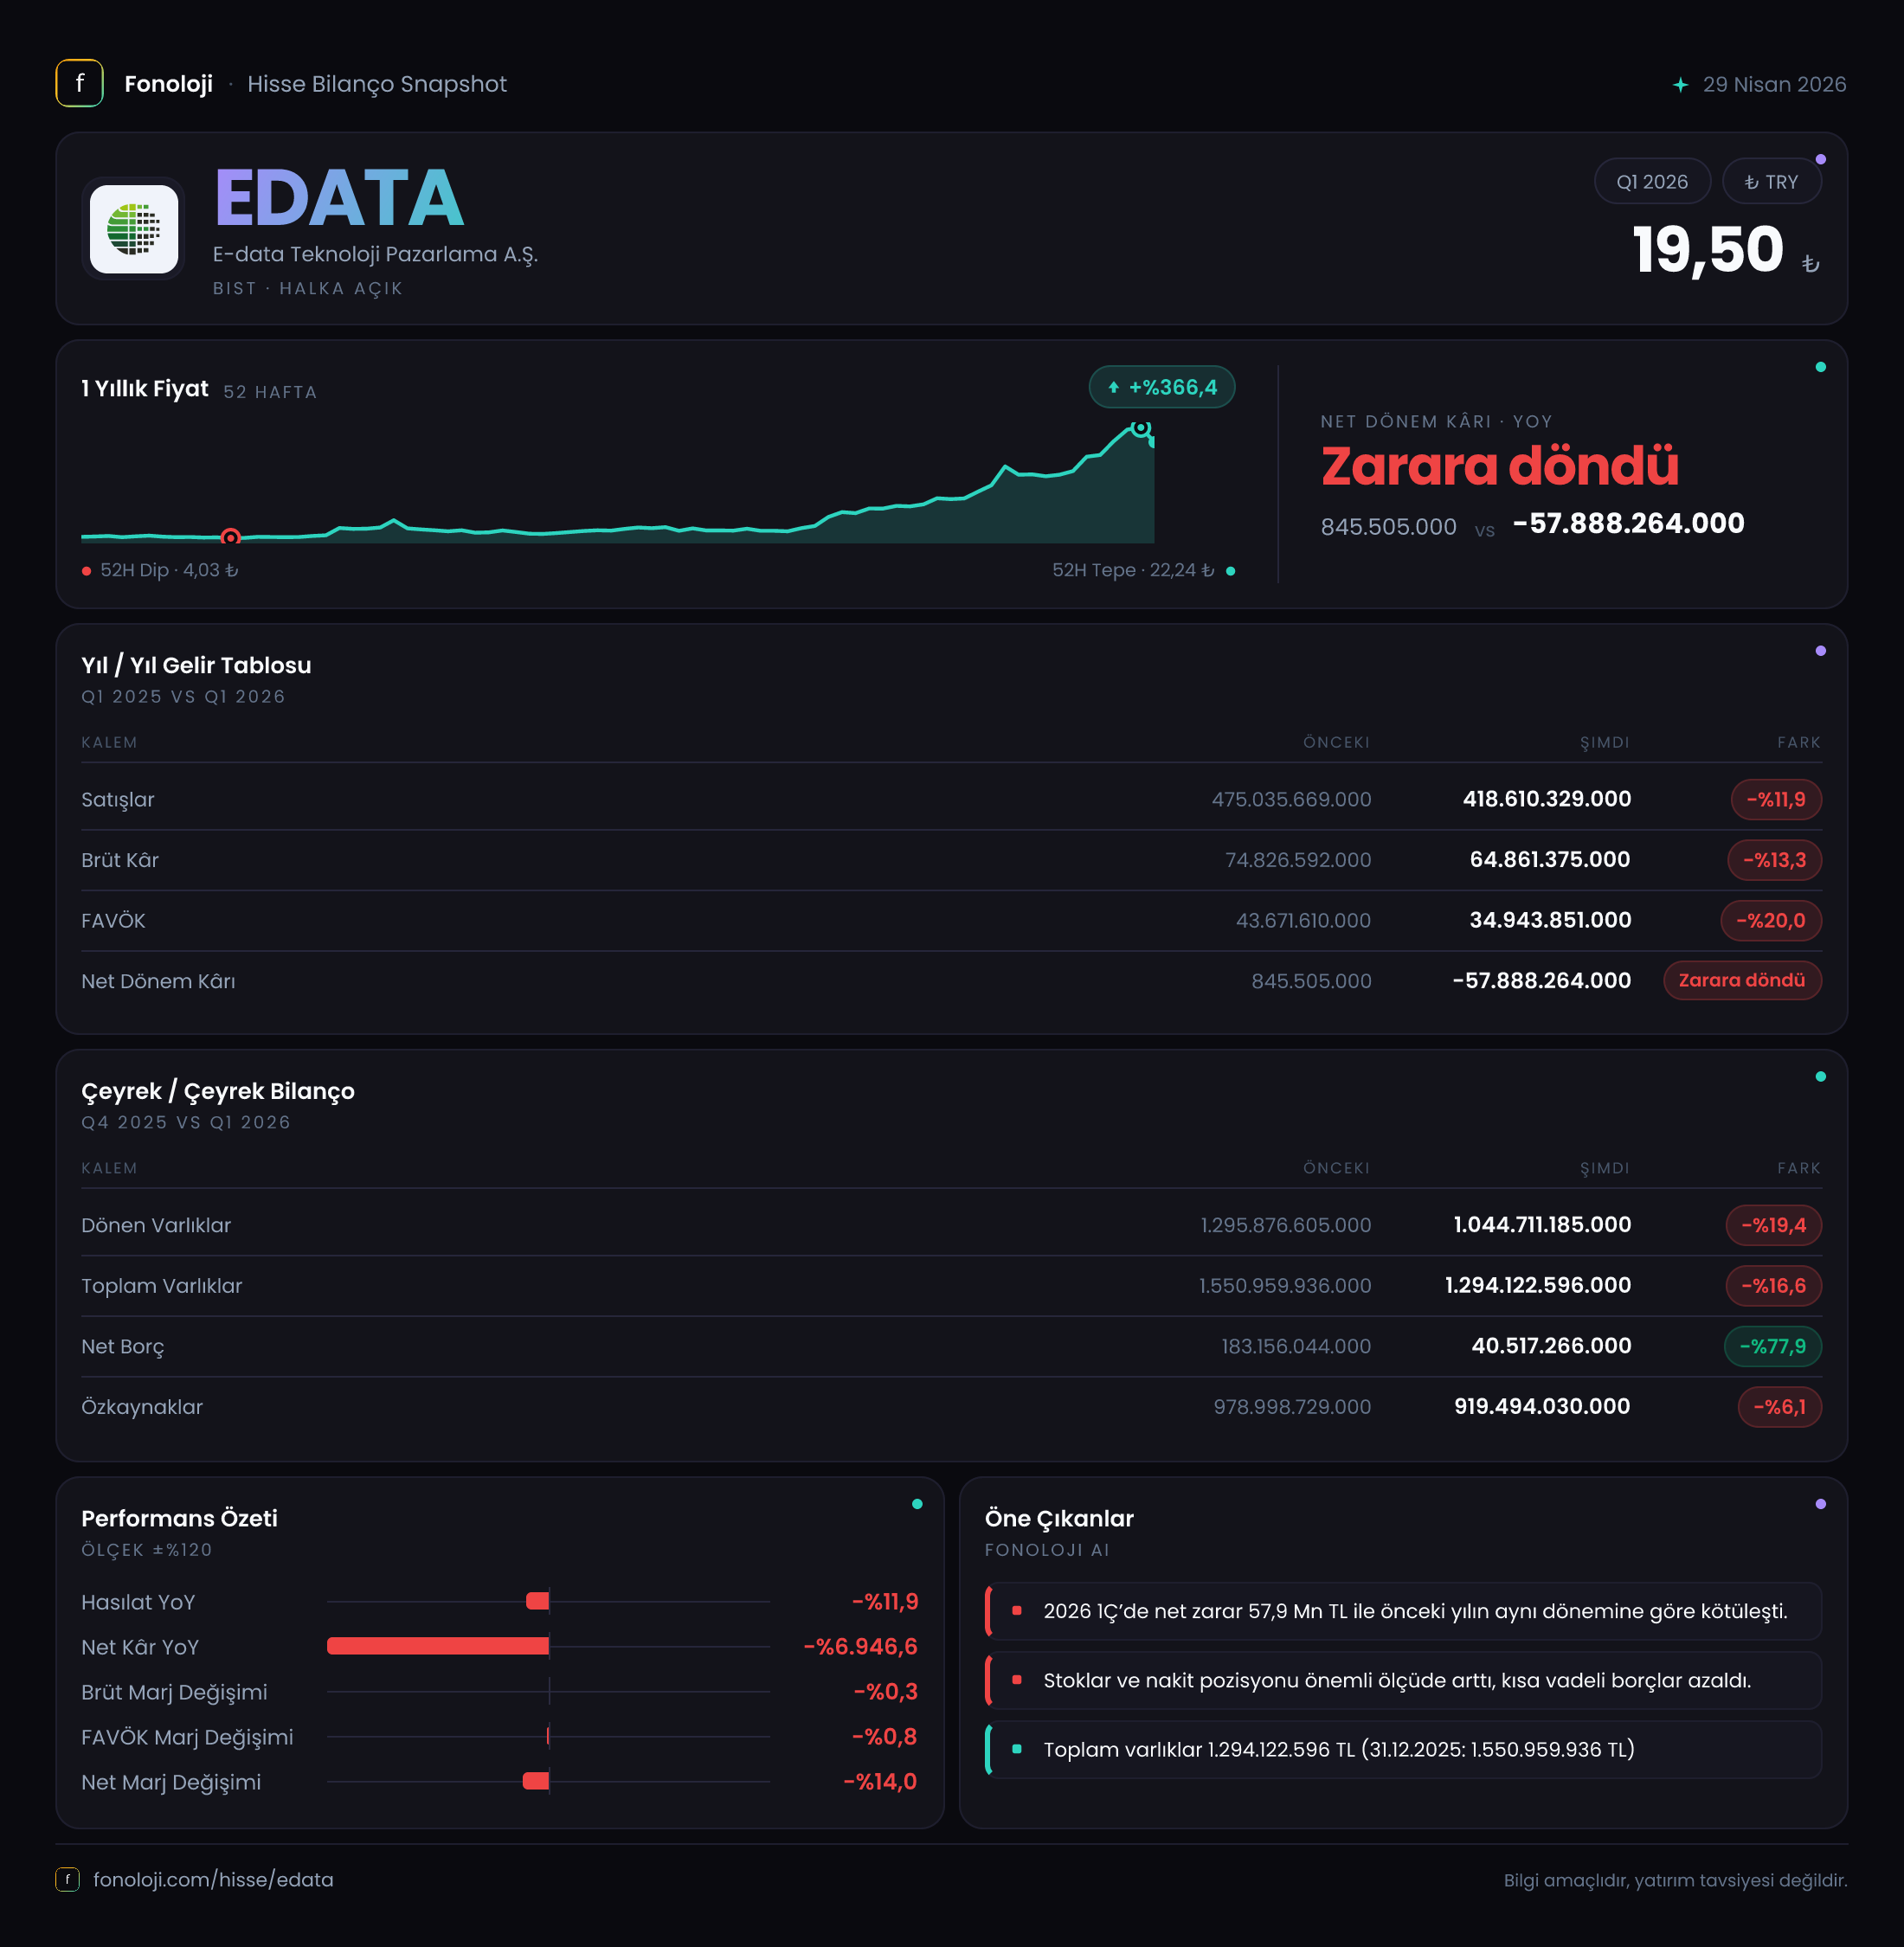Screen dimensions: 1904x1947
Task: Click the '52H Tepe · 22,24' label
Action: (1133, 570)
